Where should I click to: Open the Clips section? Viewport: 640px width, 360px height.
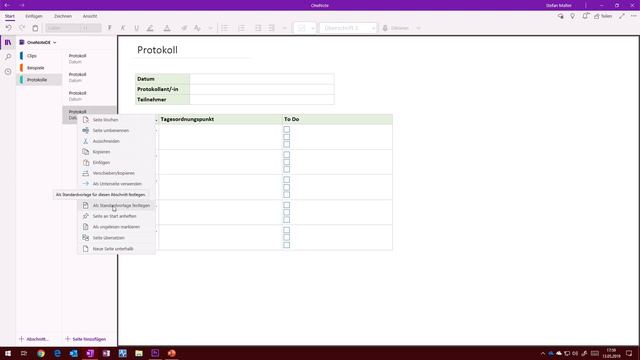pos(40,56)
